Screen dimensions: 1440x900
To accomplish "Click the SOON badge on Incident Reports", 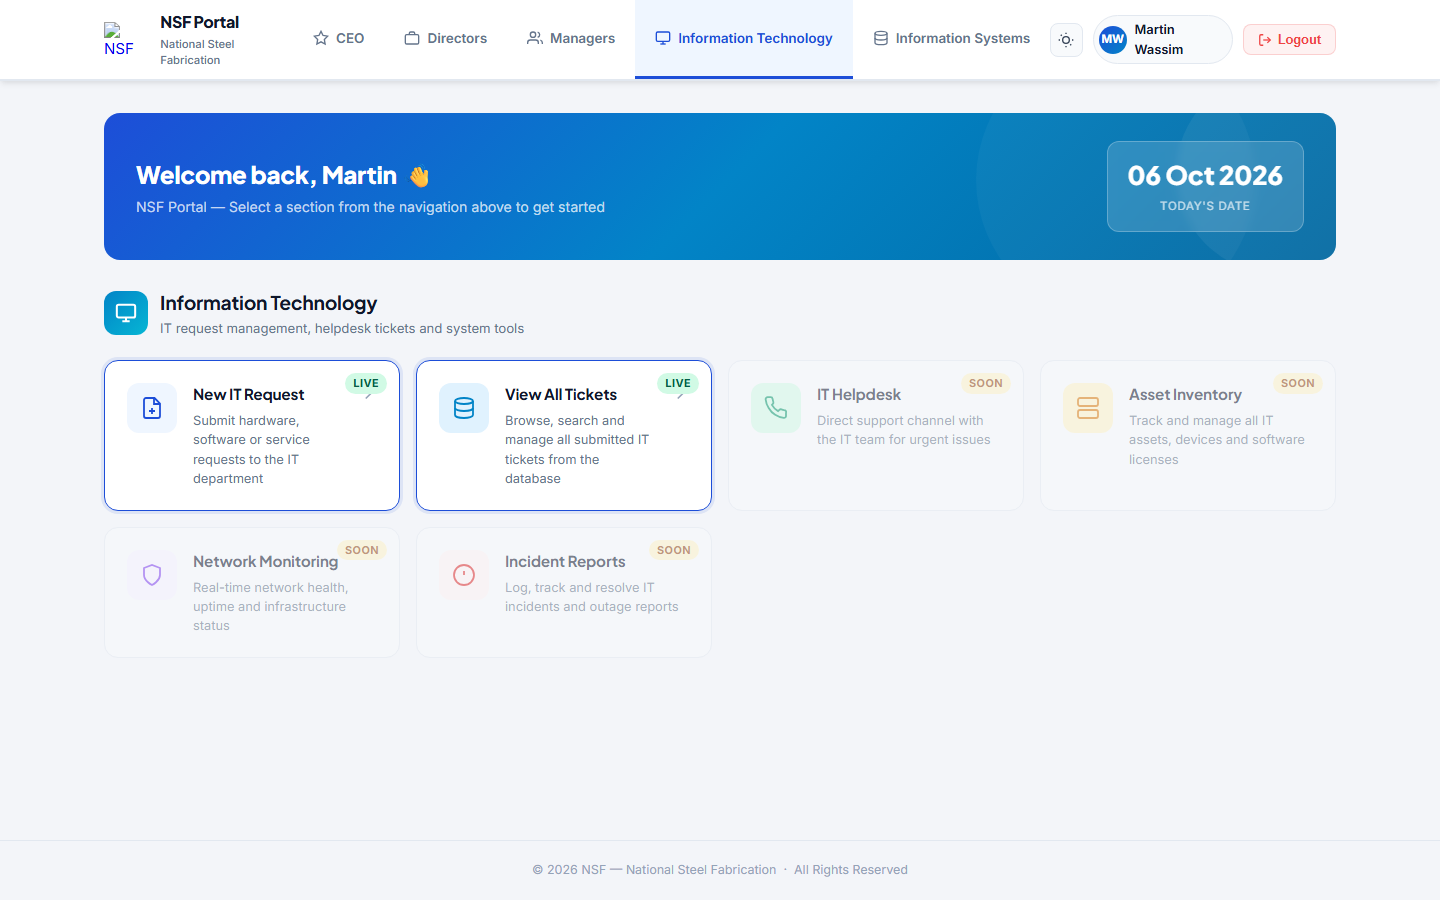I will click(x=674, y=550).
